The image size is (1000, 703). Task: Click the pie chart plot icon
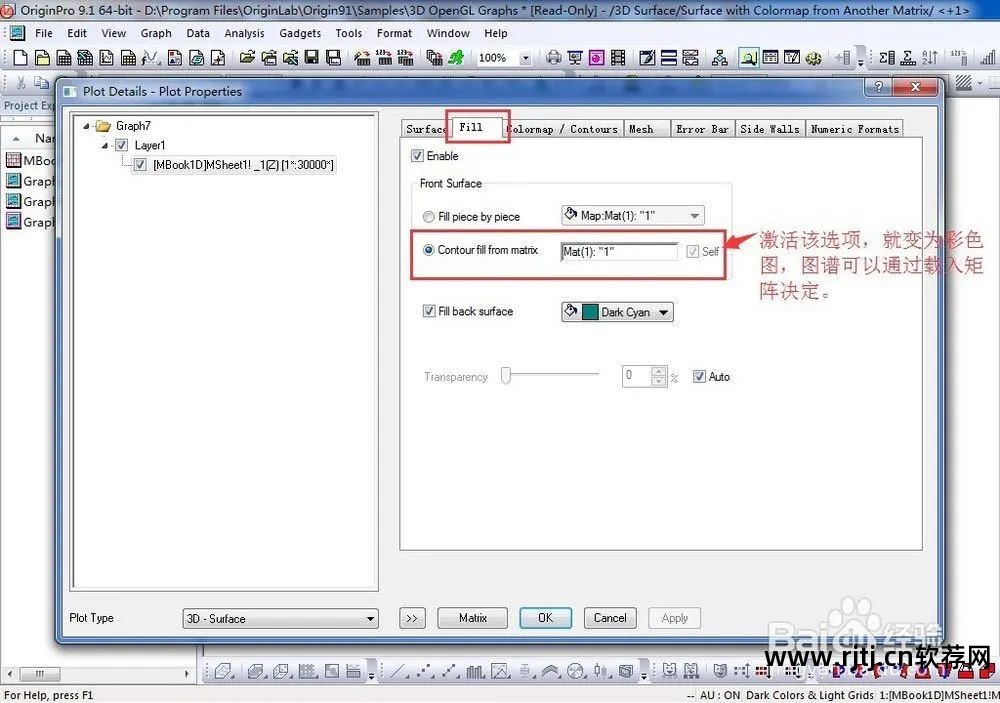coord(575,671)
